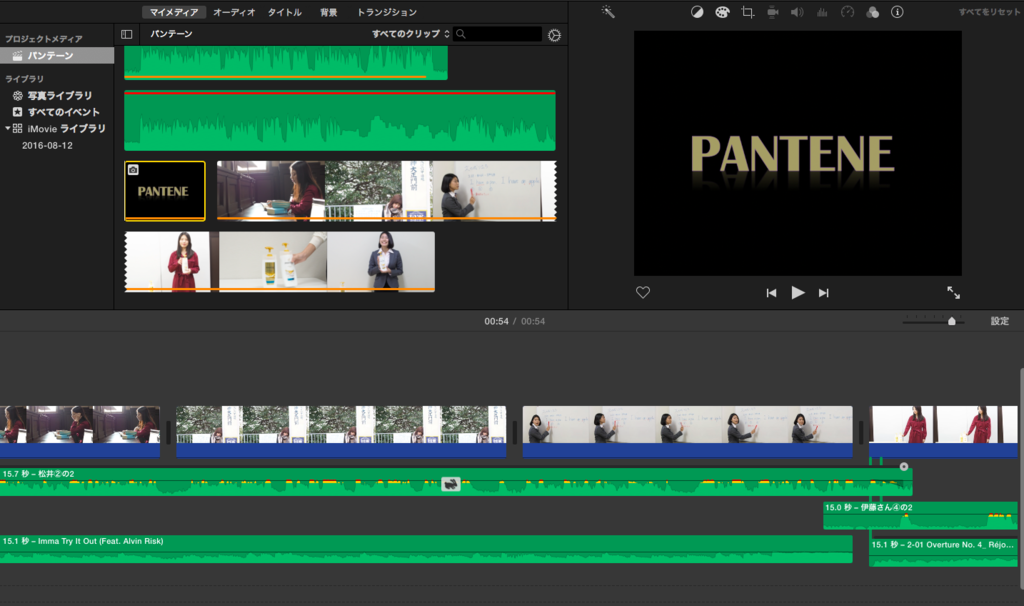This screenshot has height=606, width=1024.
Task: Enter fullscreen playback with arrows icon
Action: tap(953, 293)
